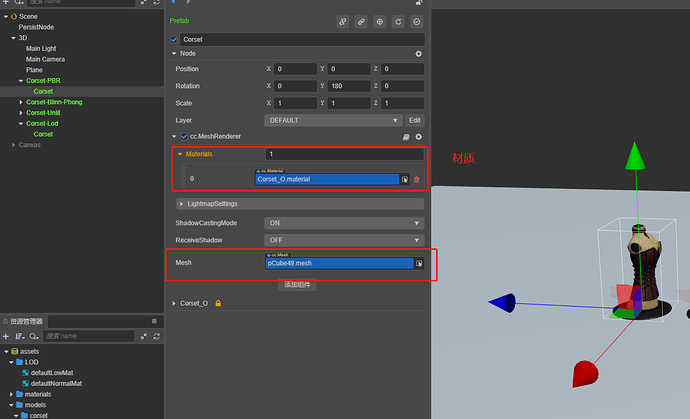Collapse the LOD folder
This screenshot has height=419, width=690.
click(x=11, y=362)
